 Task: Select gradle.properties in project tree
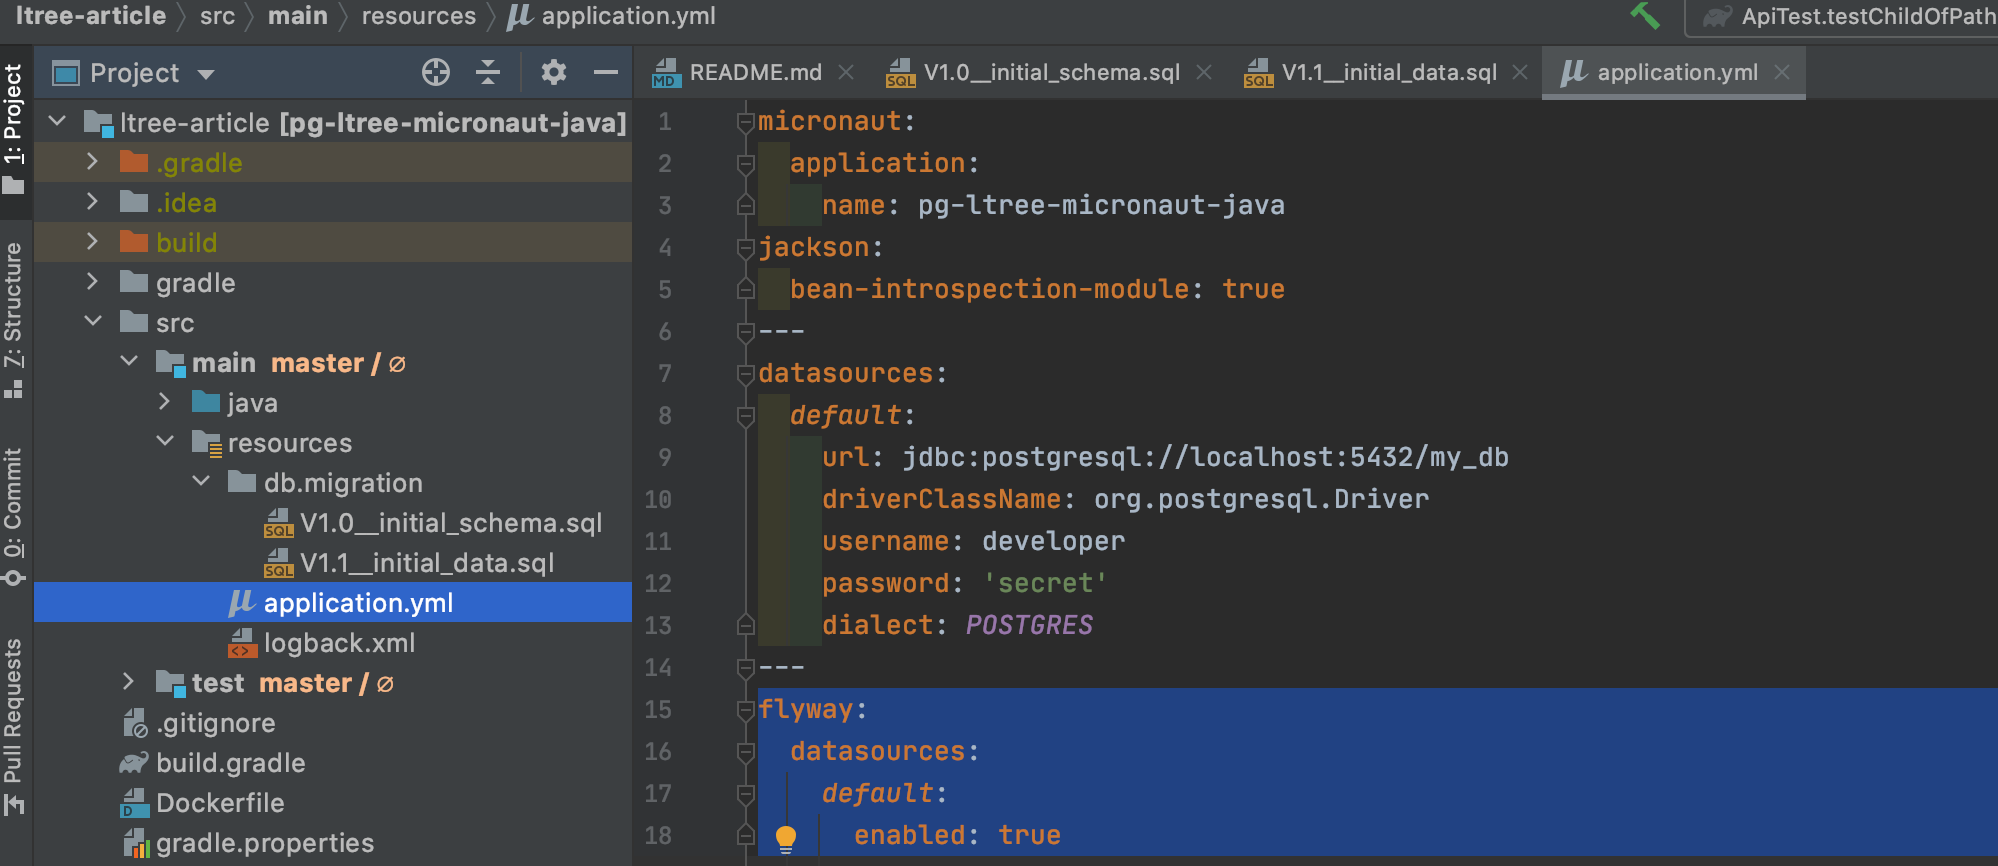click(x=265, y=842)
